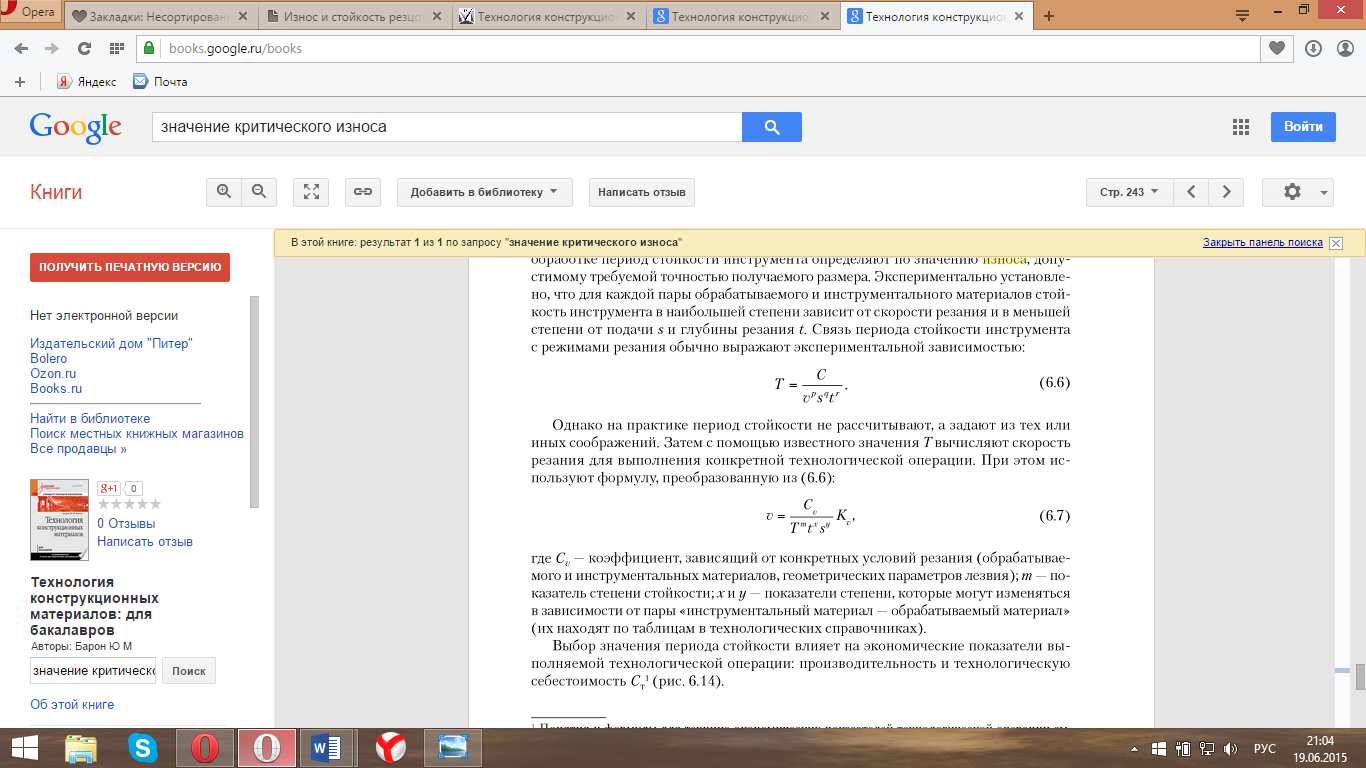The height and width of the screenshot is (768, 1366).
Task: Switch book viewer to fullscreen mode
Action: point(311,192)
